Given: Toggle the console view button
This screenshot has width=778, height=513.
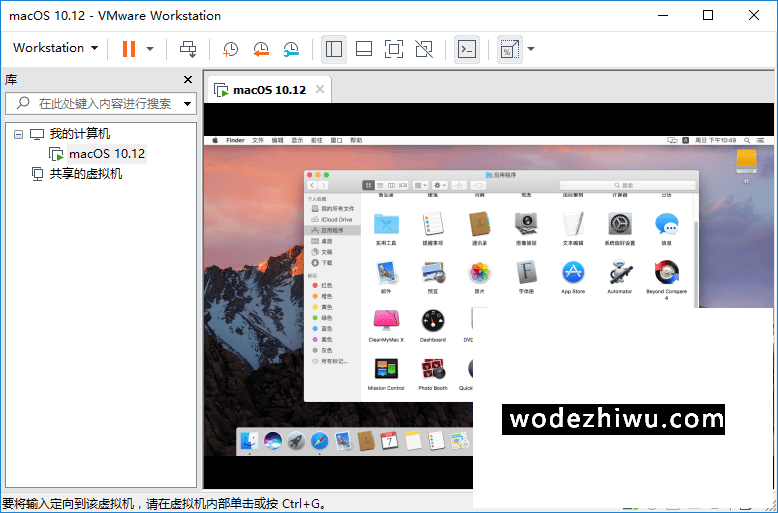Looking at the screenshot, I should tap(467, 49).
